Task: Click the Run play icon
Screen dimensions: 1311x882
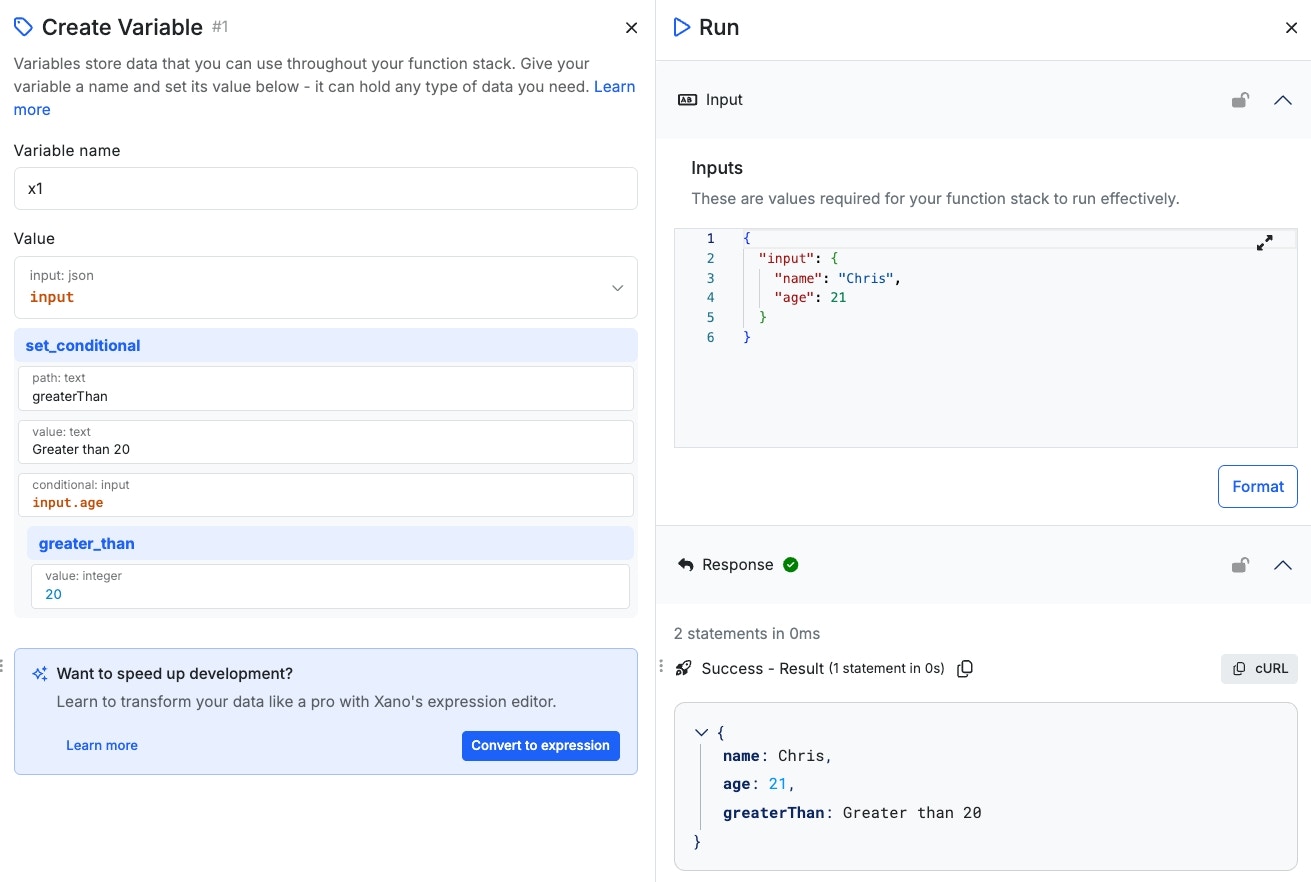Action: (x=682, y=27)
